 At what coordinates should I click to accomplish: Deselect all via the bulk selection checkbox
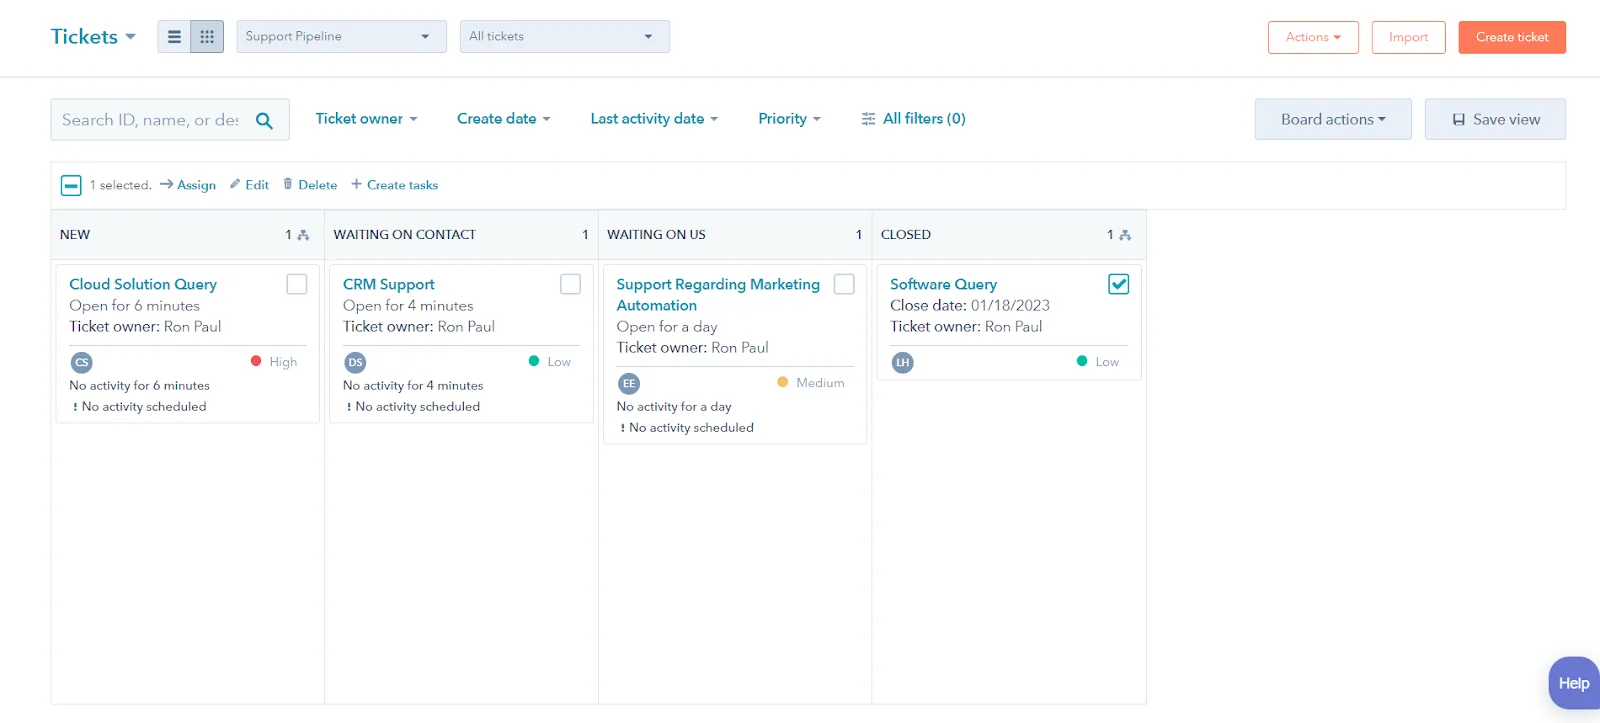pyautogui.click(x=71, y=185)
